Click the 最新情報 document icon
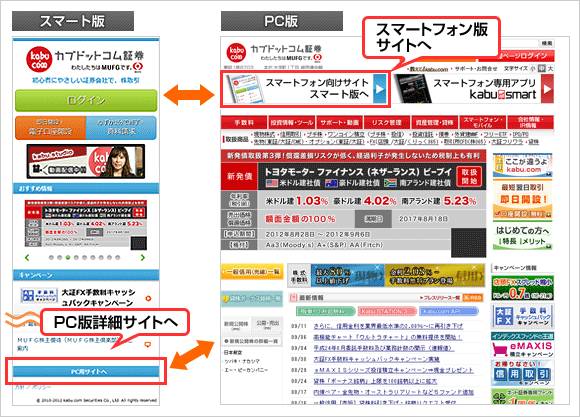 pyautogui.click(x=294, y=297)
